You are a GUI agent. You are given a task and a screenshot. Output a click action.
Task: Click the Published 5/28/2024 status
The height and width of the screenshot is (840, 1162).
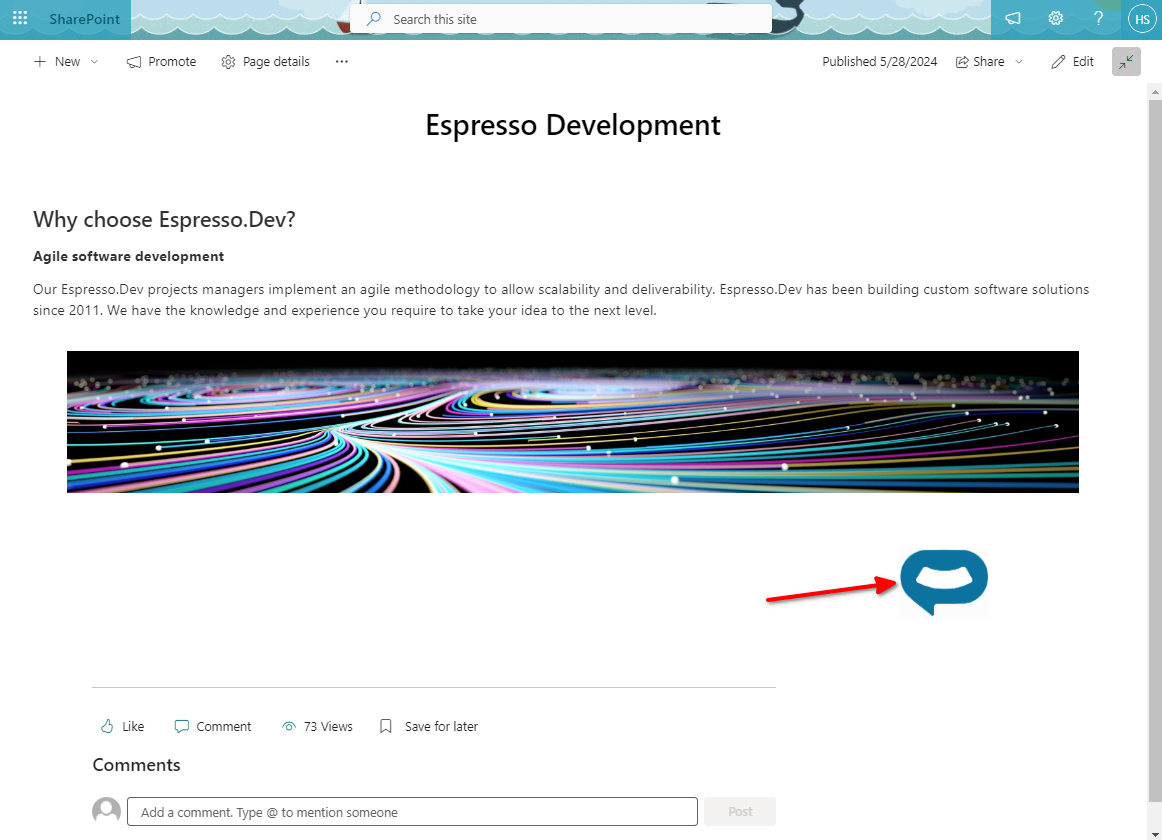tap(880, 62)
